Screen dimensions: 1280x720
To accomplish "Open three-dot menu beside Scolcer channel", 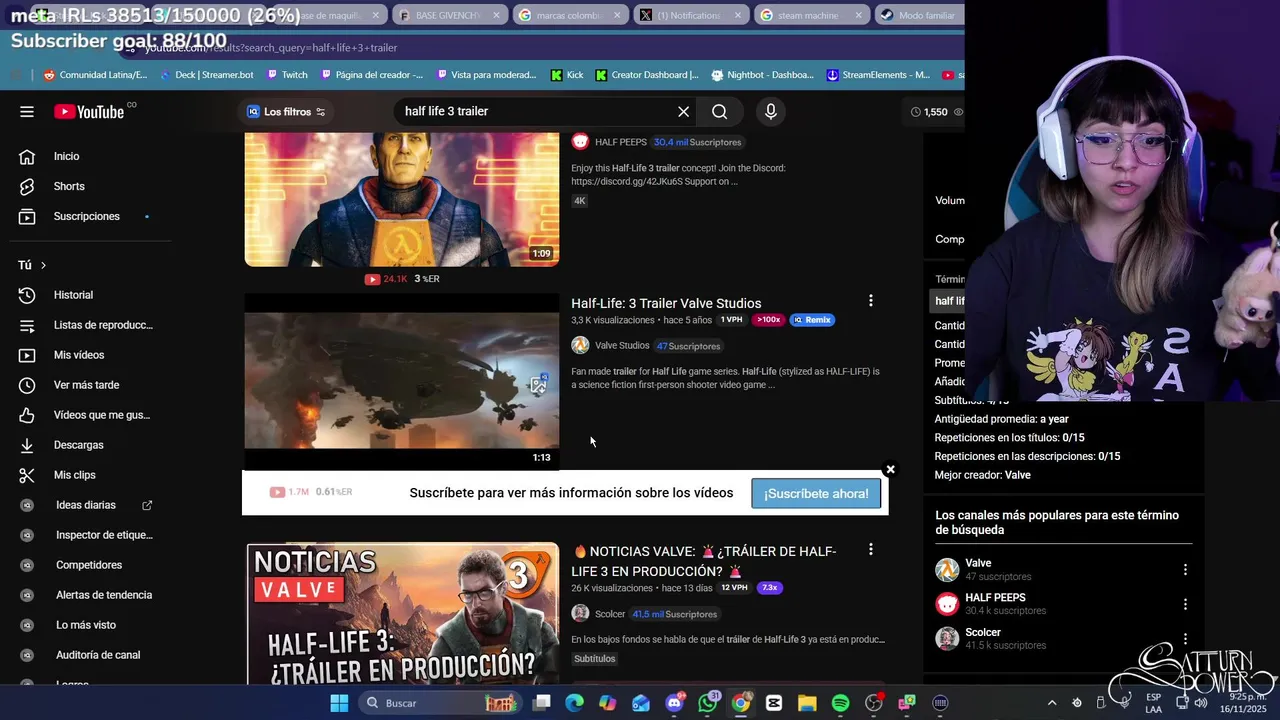I will click(1185, 639).
